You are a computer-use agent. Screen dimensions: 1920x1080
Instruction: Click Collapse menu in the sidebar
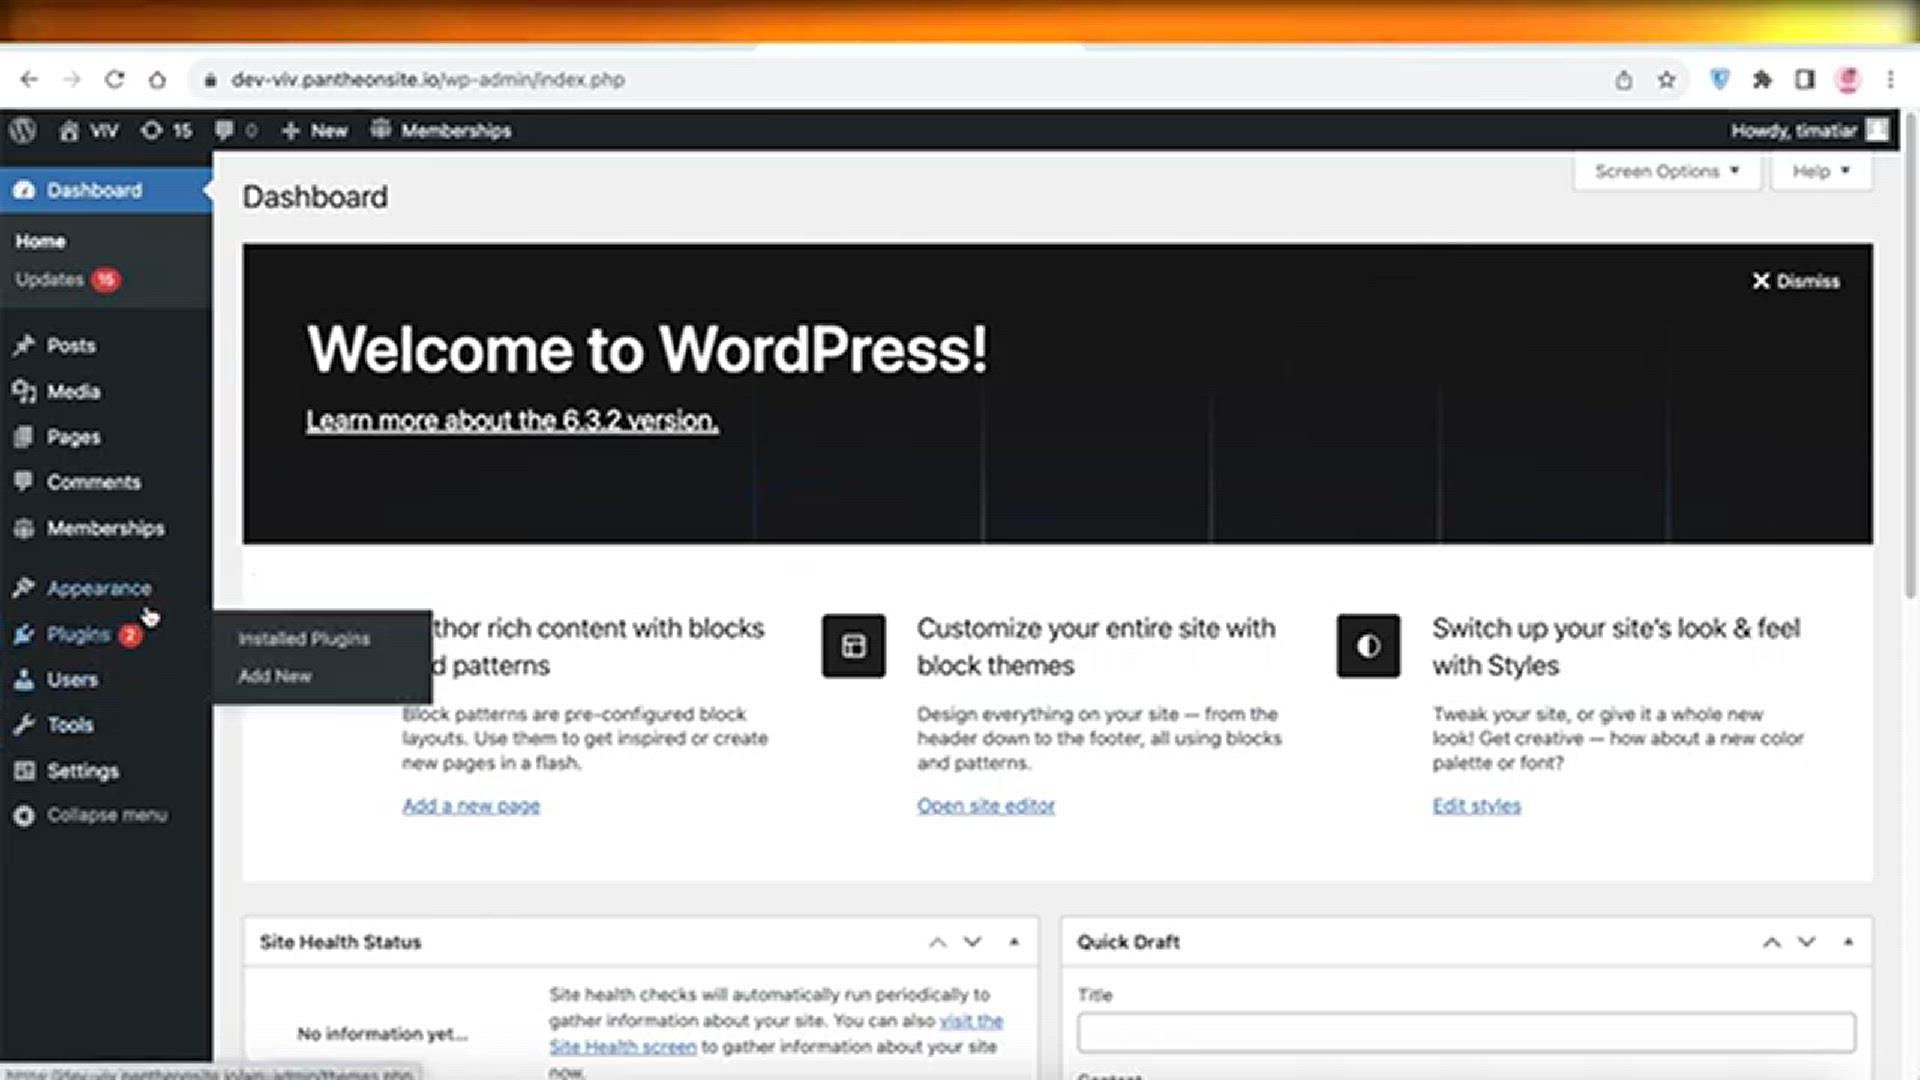(105, 815)
